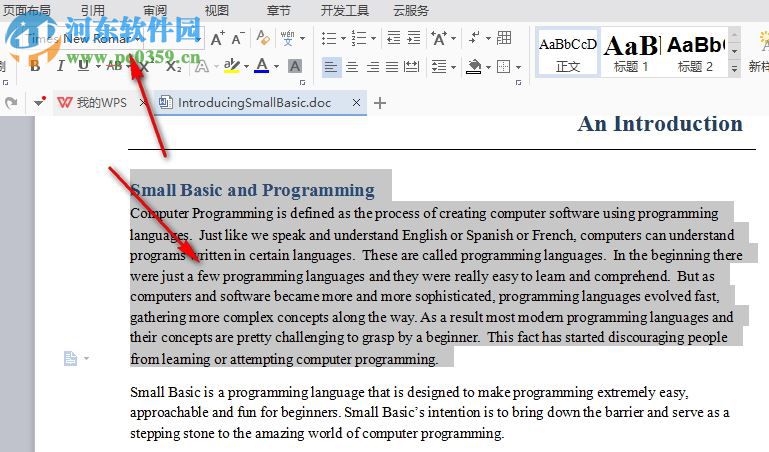Switch to 我的WPS tab
The width and height of the screenshot is (769, 452).
click(102, 102)
